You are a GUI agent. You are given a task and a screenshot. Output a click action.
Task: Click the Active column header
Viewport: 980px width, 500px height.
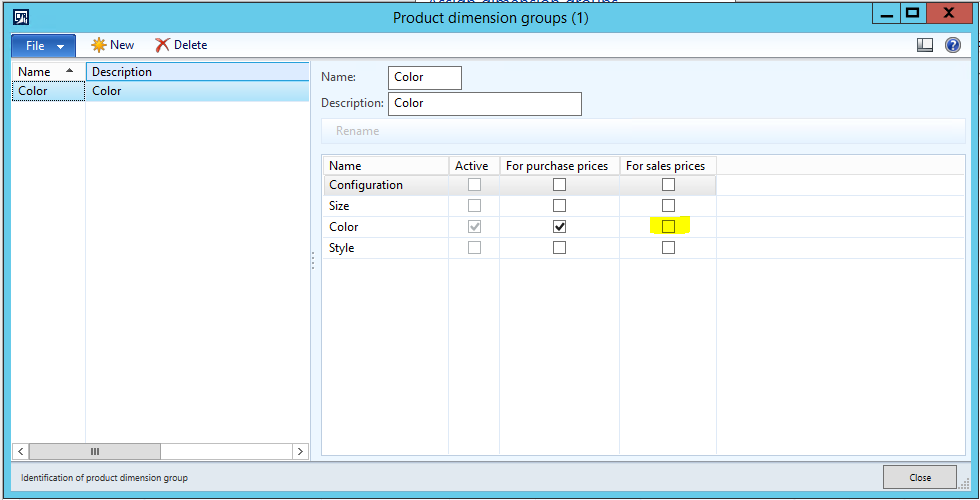(x=474, y=166)
